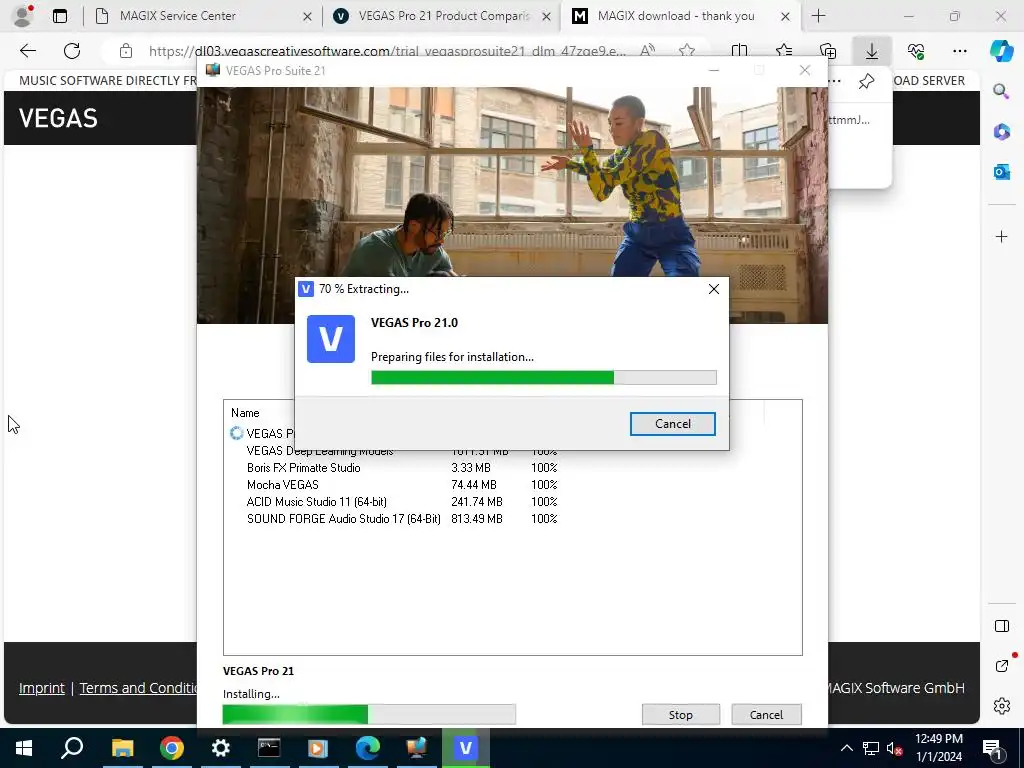
Task: Open File Explorer from taskbar
Action: pyautogui.click(x=122, y=748)
